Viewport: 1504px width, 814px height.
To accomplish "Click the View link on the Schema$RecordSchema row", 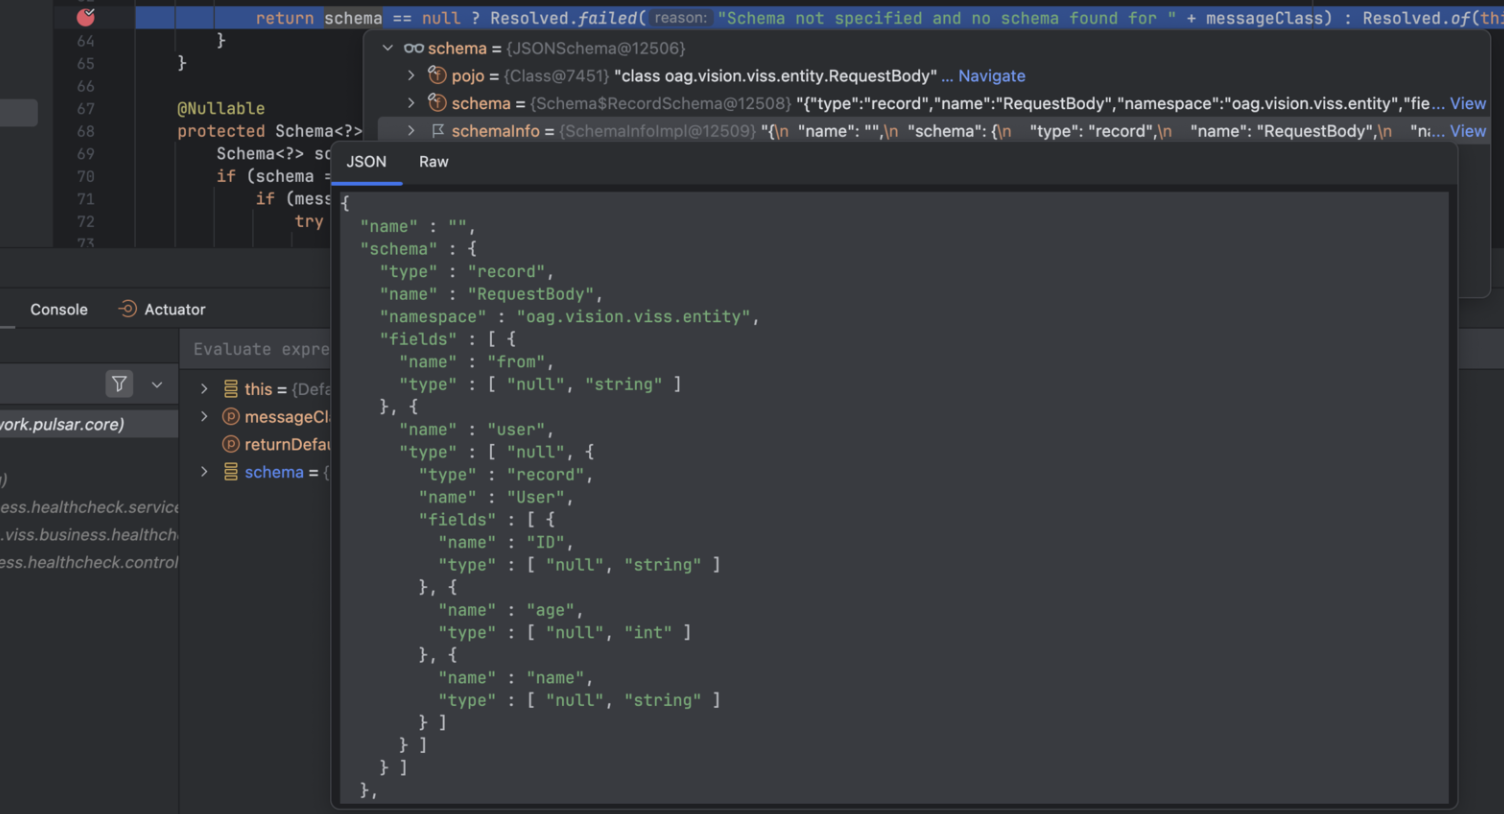I will click(x=1468, y=103).
